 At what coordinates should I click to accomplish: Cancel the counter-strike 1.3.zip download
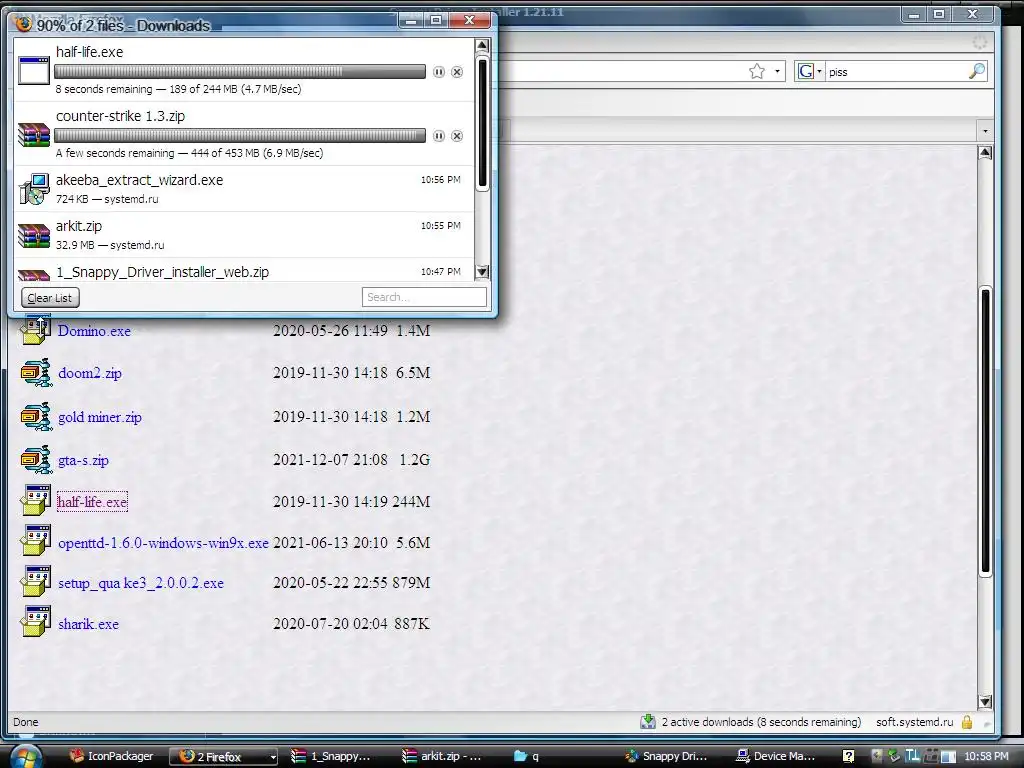tap(457, 136)
